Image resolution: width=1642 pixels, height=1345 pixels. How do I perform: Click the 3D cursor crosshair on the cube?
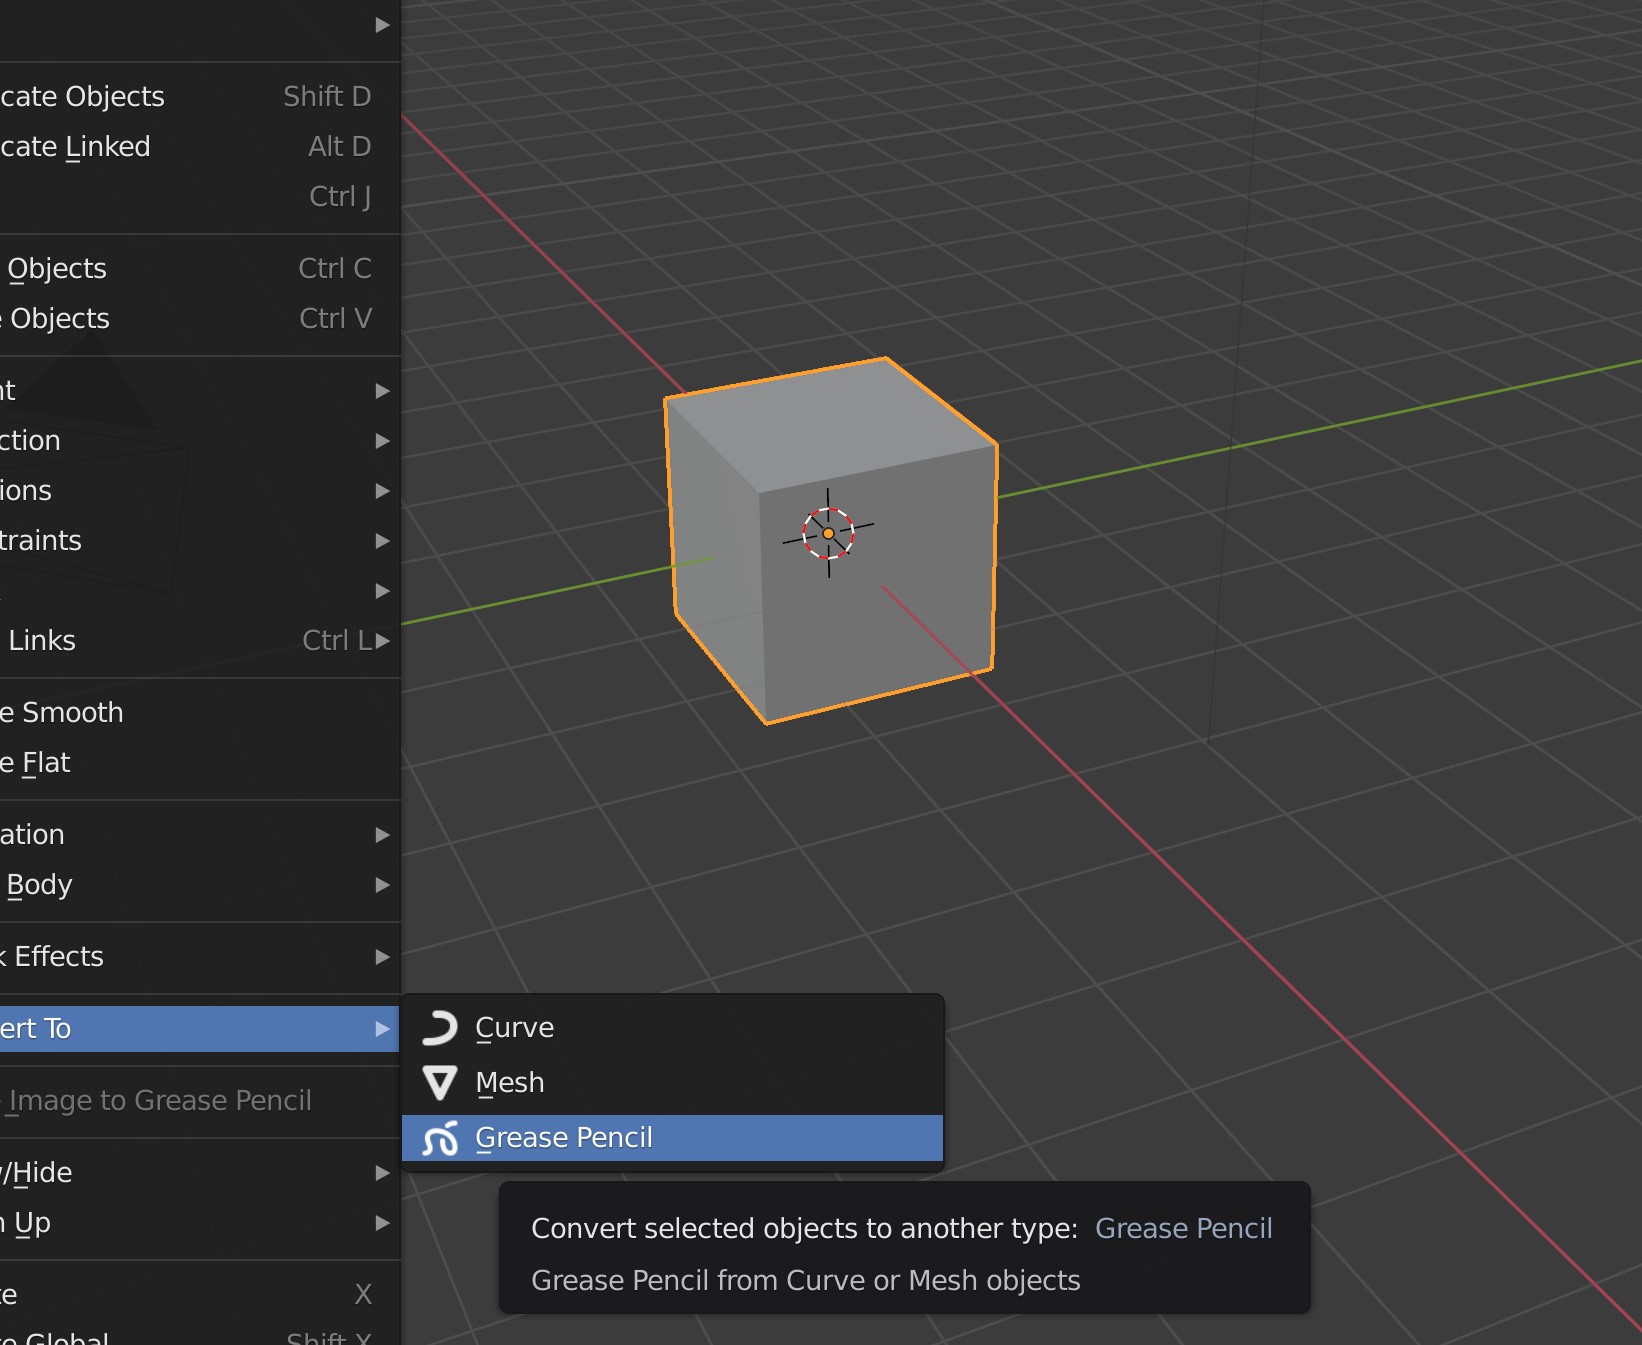(827, 533)
